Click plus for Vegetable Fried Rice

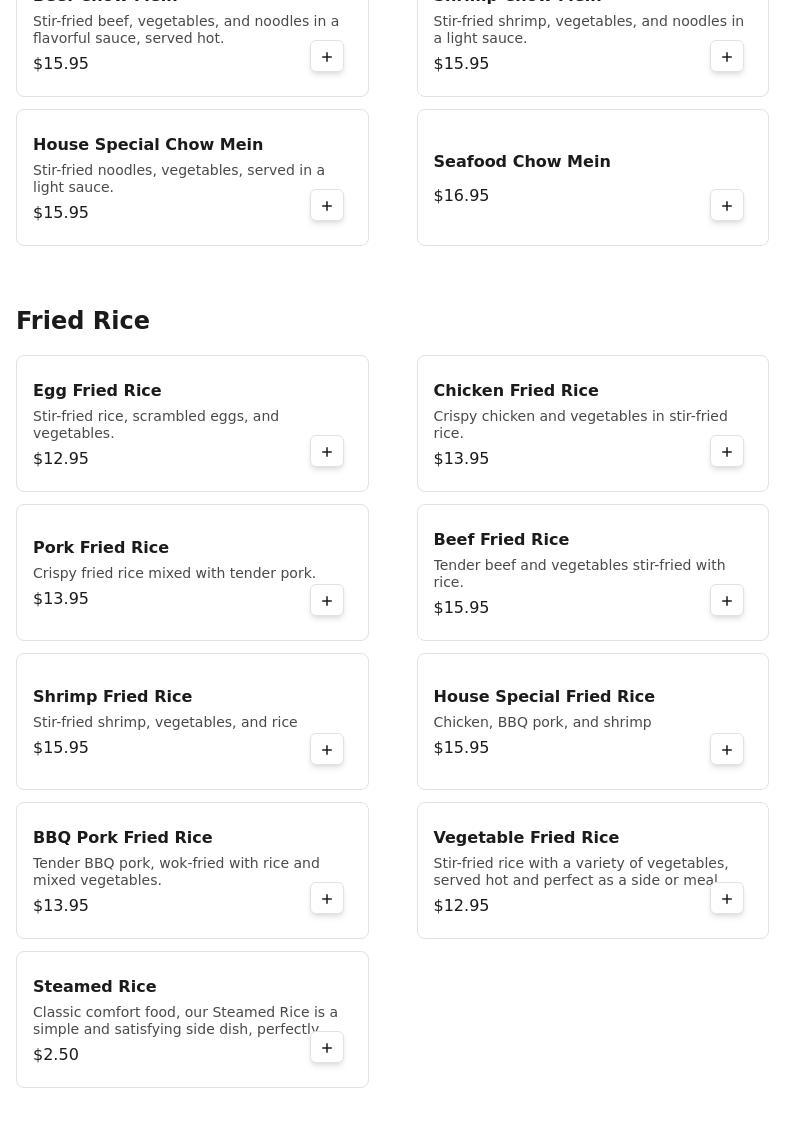pyautogui.click(x=727, y=899)
